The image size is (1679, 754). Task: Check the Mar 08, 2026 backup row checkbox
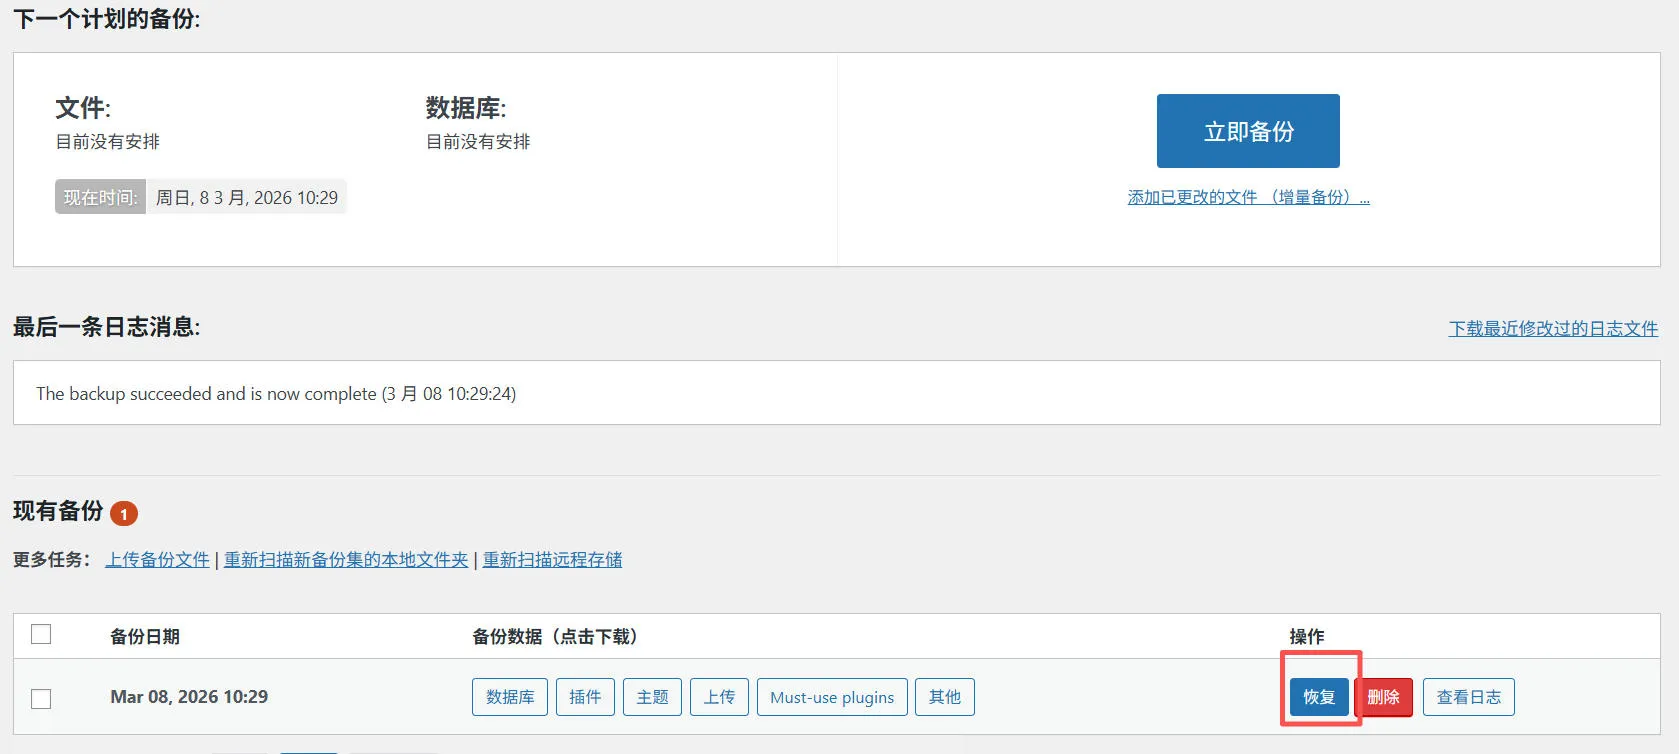[41, 698]
